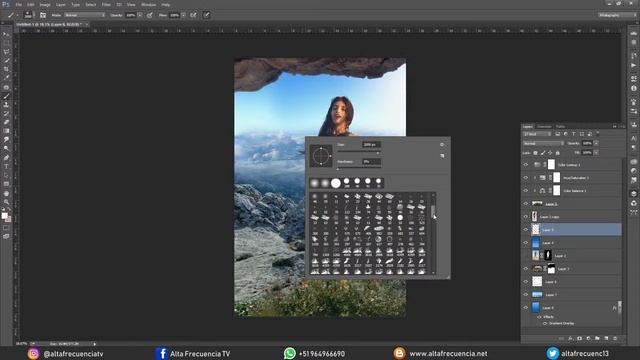
Task: Switch to the Channels tab
Action: 544,127
